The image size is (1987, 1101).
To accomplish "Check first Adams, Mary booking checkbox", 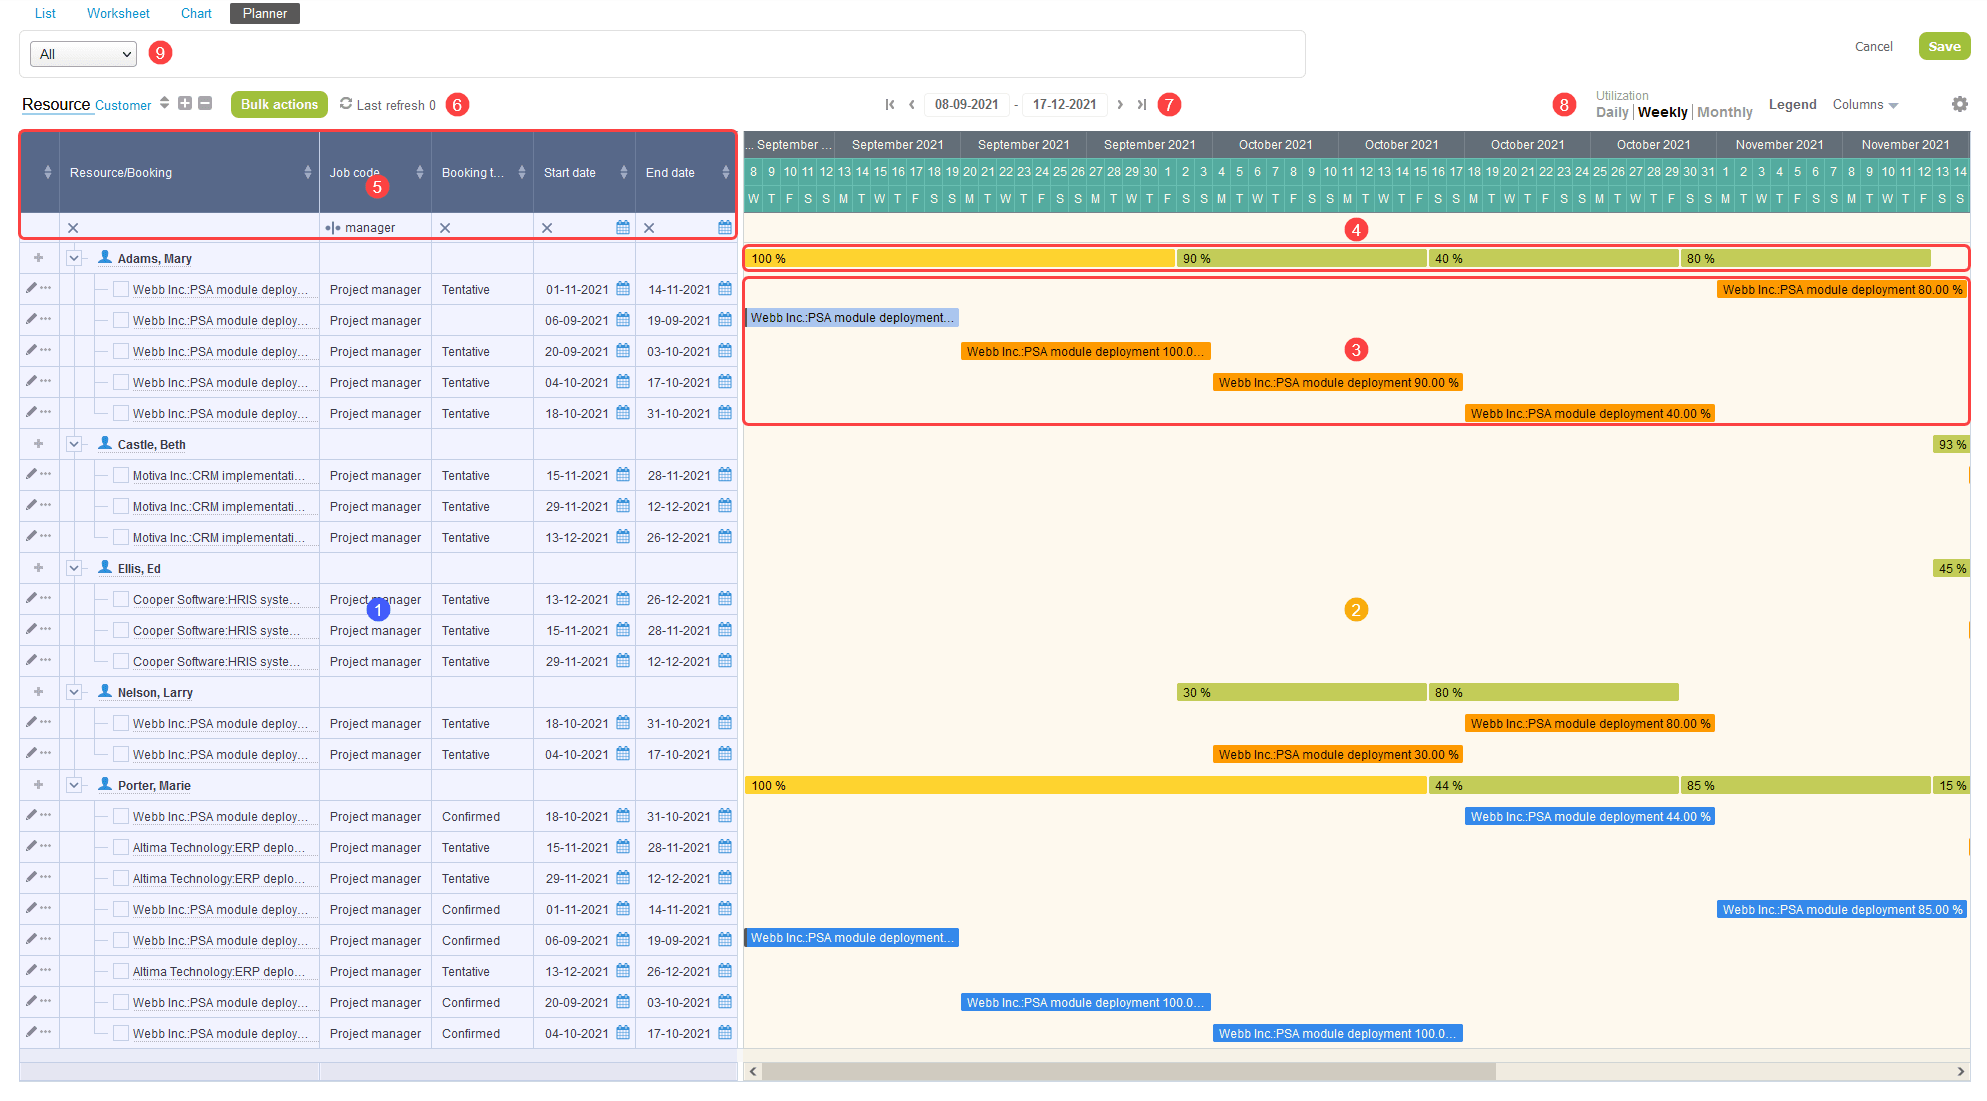I will [121, 289].
